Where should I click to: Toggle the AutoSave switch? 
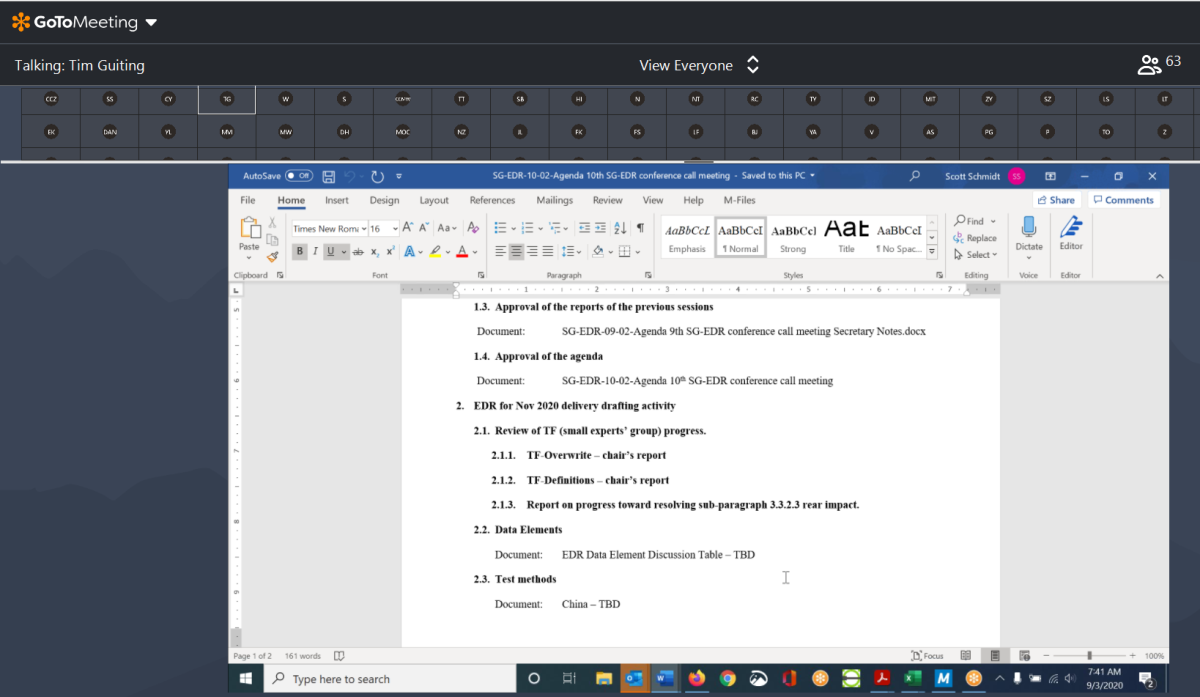(x=298, y=176)
